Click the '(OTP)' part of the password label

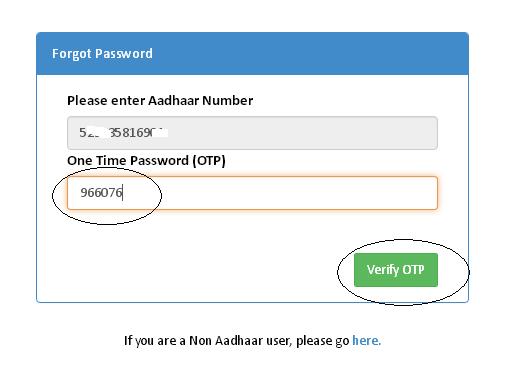[209, 161]
